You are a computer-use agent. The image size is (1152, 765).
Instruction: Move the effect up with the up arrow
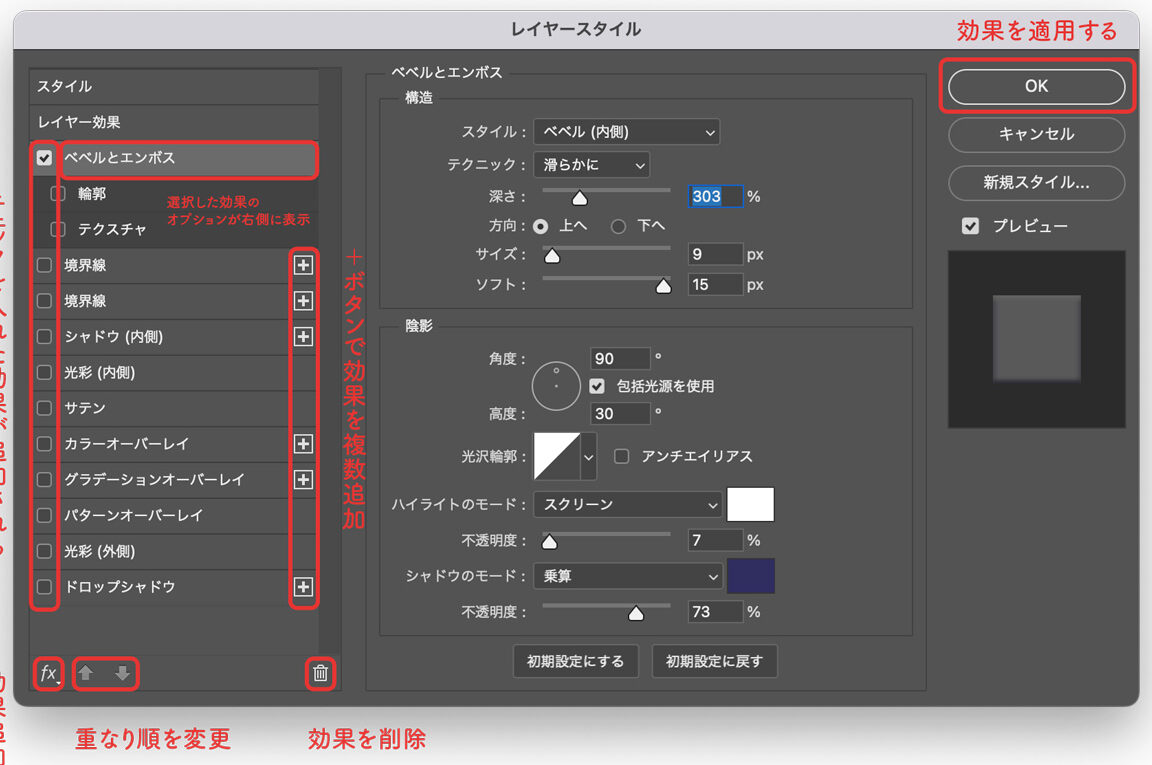[x=86, y=673]
